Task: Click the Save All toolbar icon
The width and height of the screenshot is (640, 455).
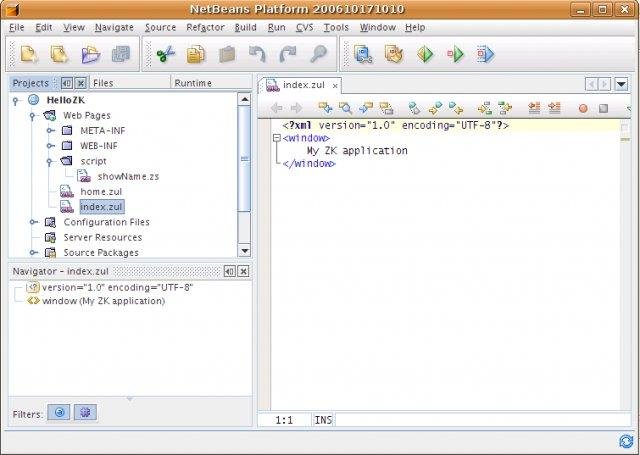Action: click(x=121, y=54)
